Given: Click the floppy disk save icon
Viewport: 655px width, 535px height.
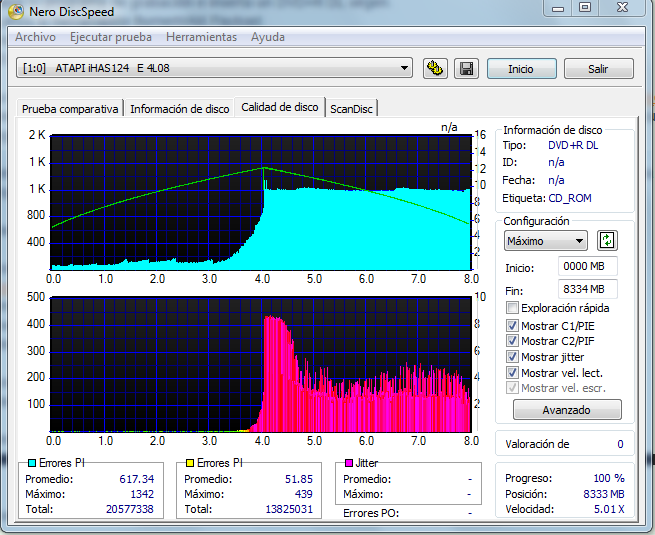Looking at the screenshot, I should click(465, 69).
